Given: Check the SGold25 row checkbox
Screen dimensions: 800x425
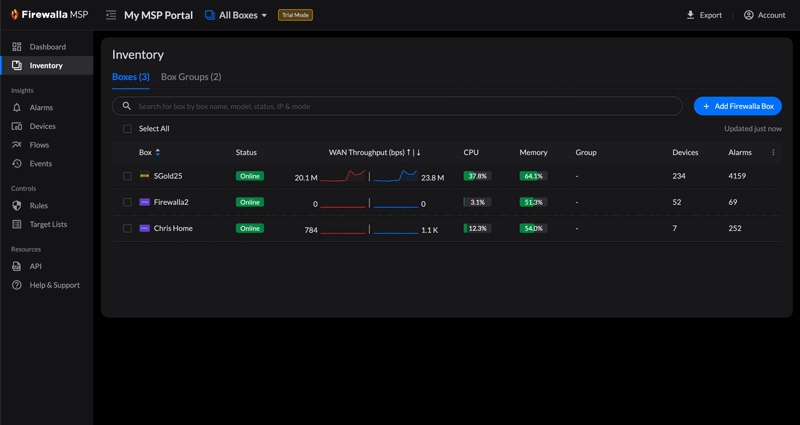Looking at the screenshot, I should pyautogui.click(x=127, y=176).
